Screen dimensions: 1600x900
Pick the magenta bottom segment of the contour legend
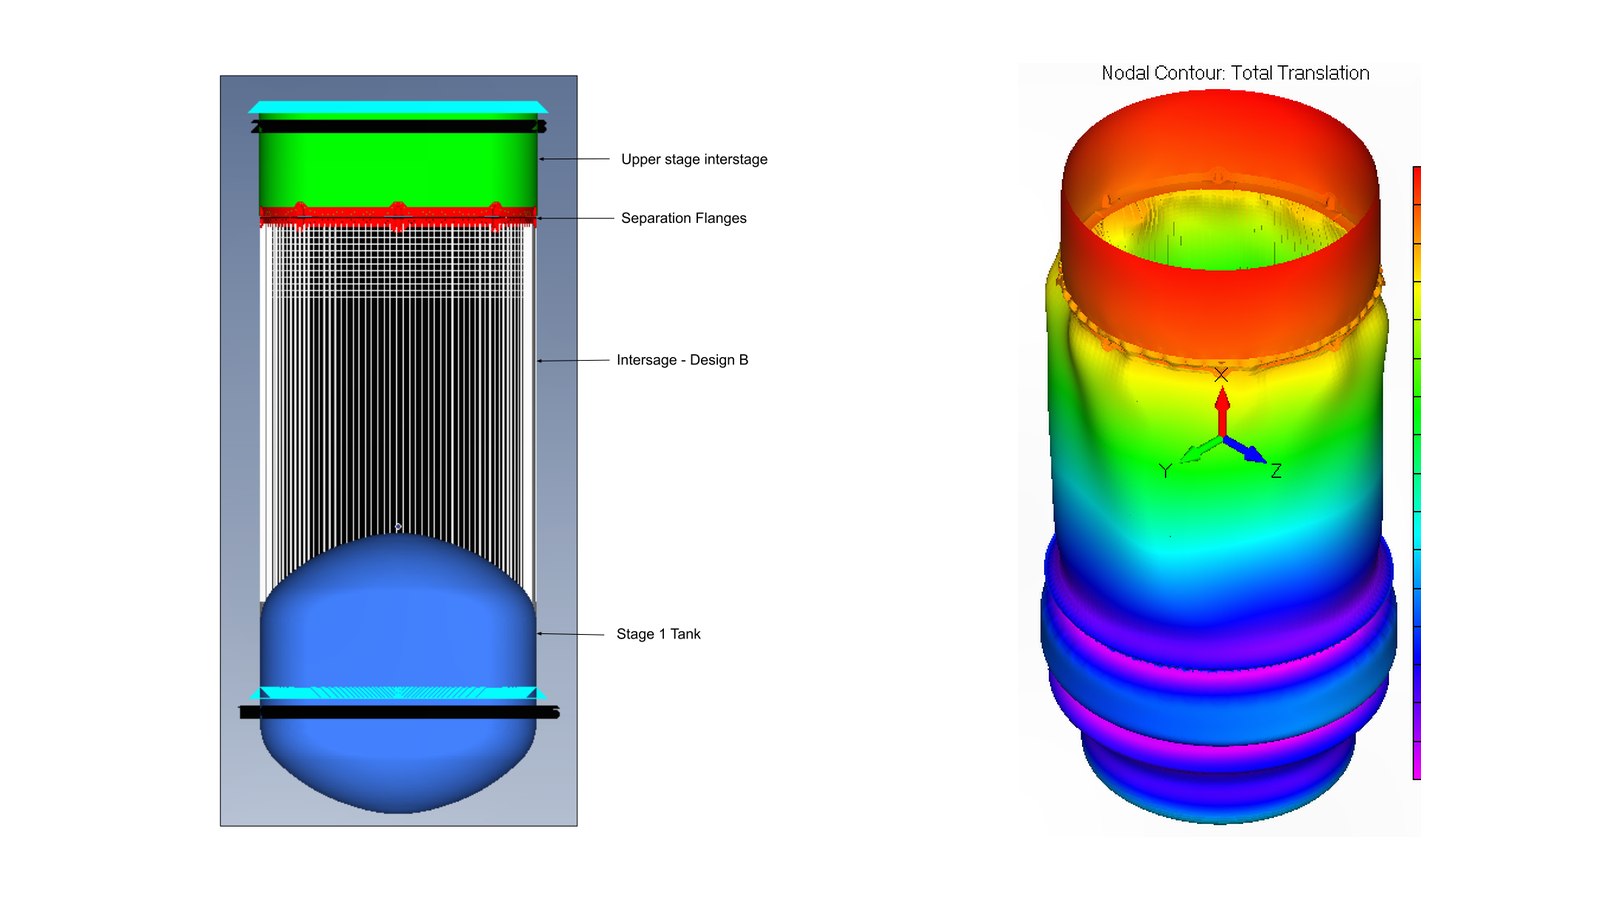[1416, 760]
